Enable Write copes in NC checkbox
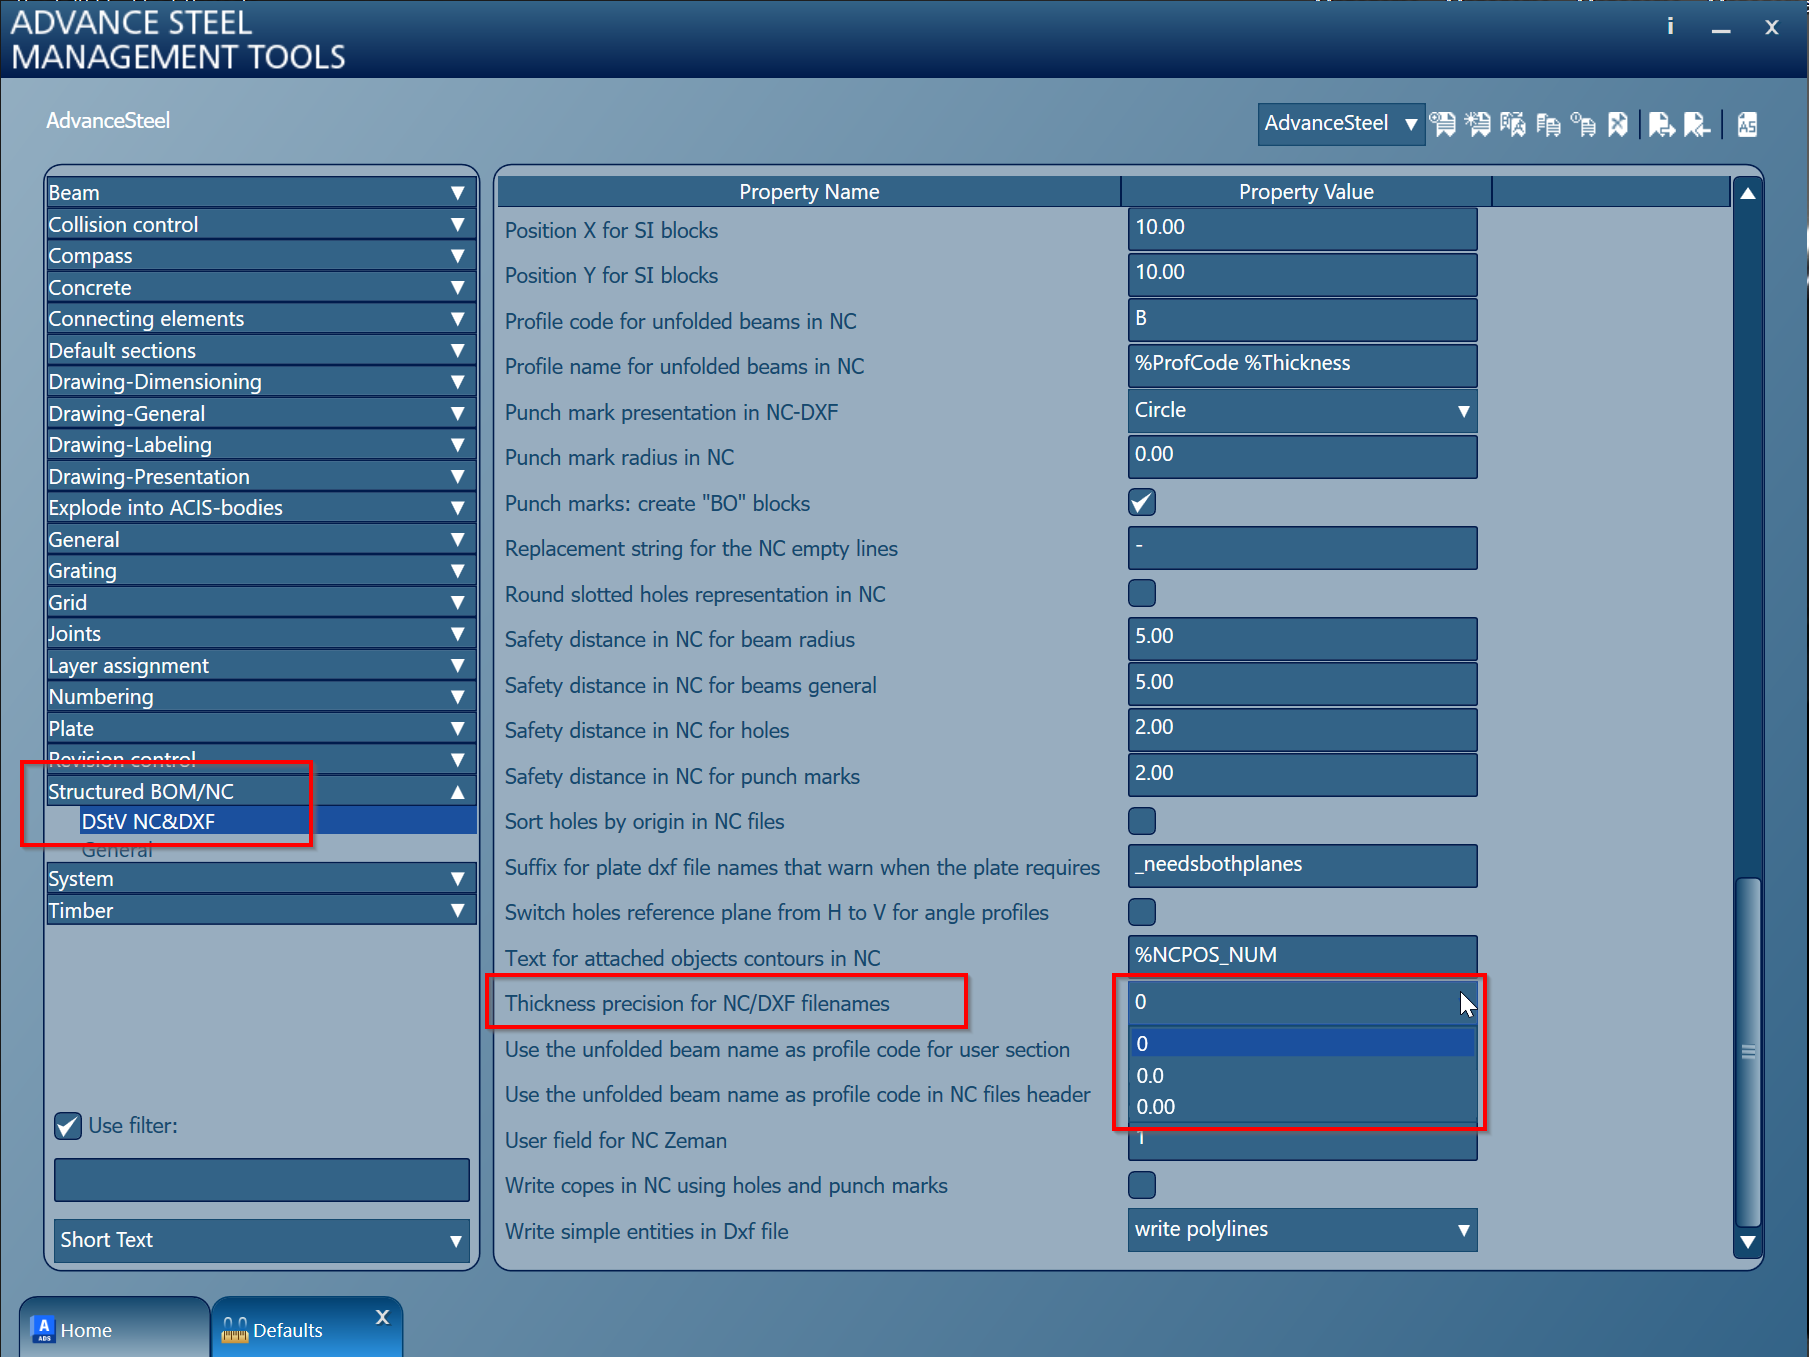Viewport: 1809px width, 1357px height. (x=1142, y=1185)
